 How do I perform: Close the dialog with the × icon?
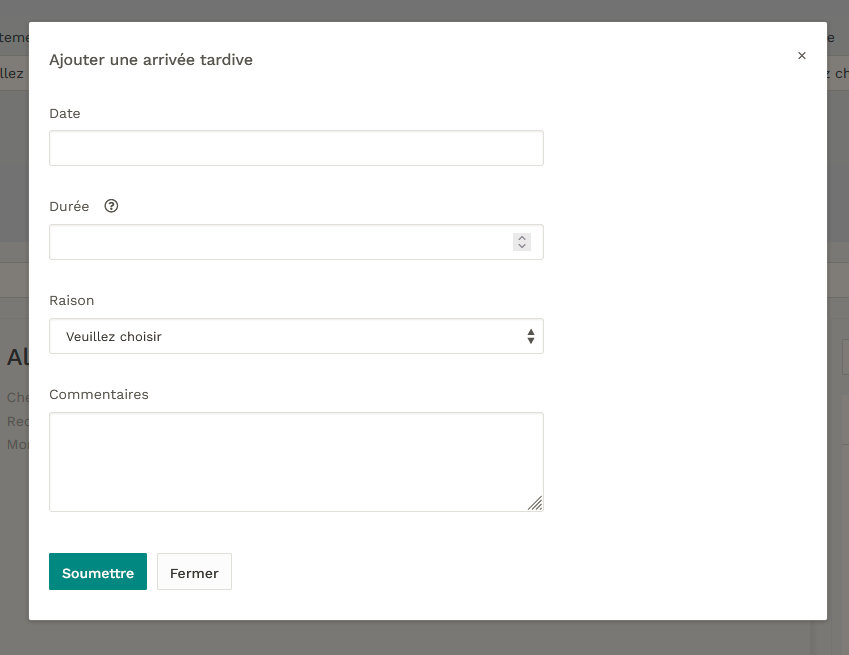(801, 56)
